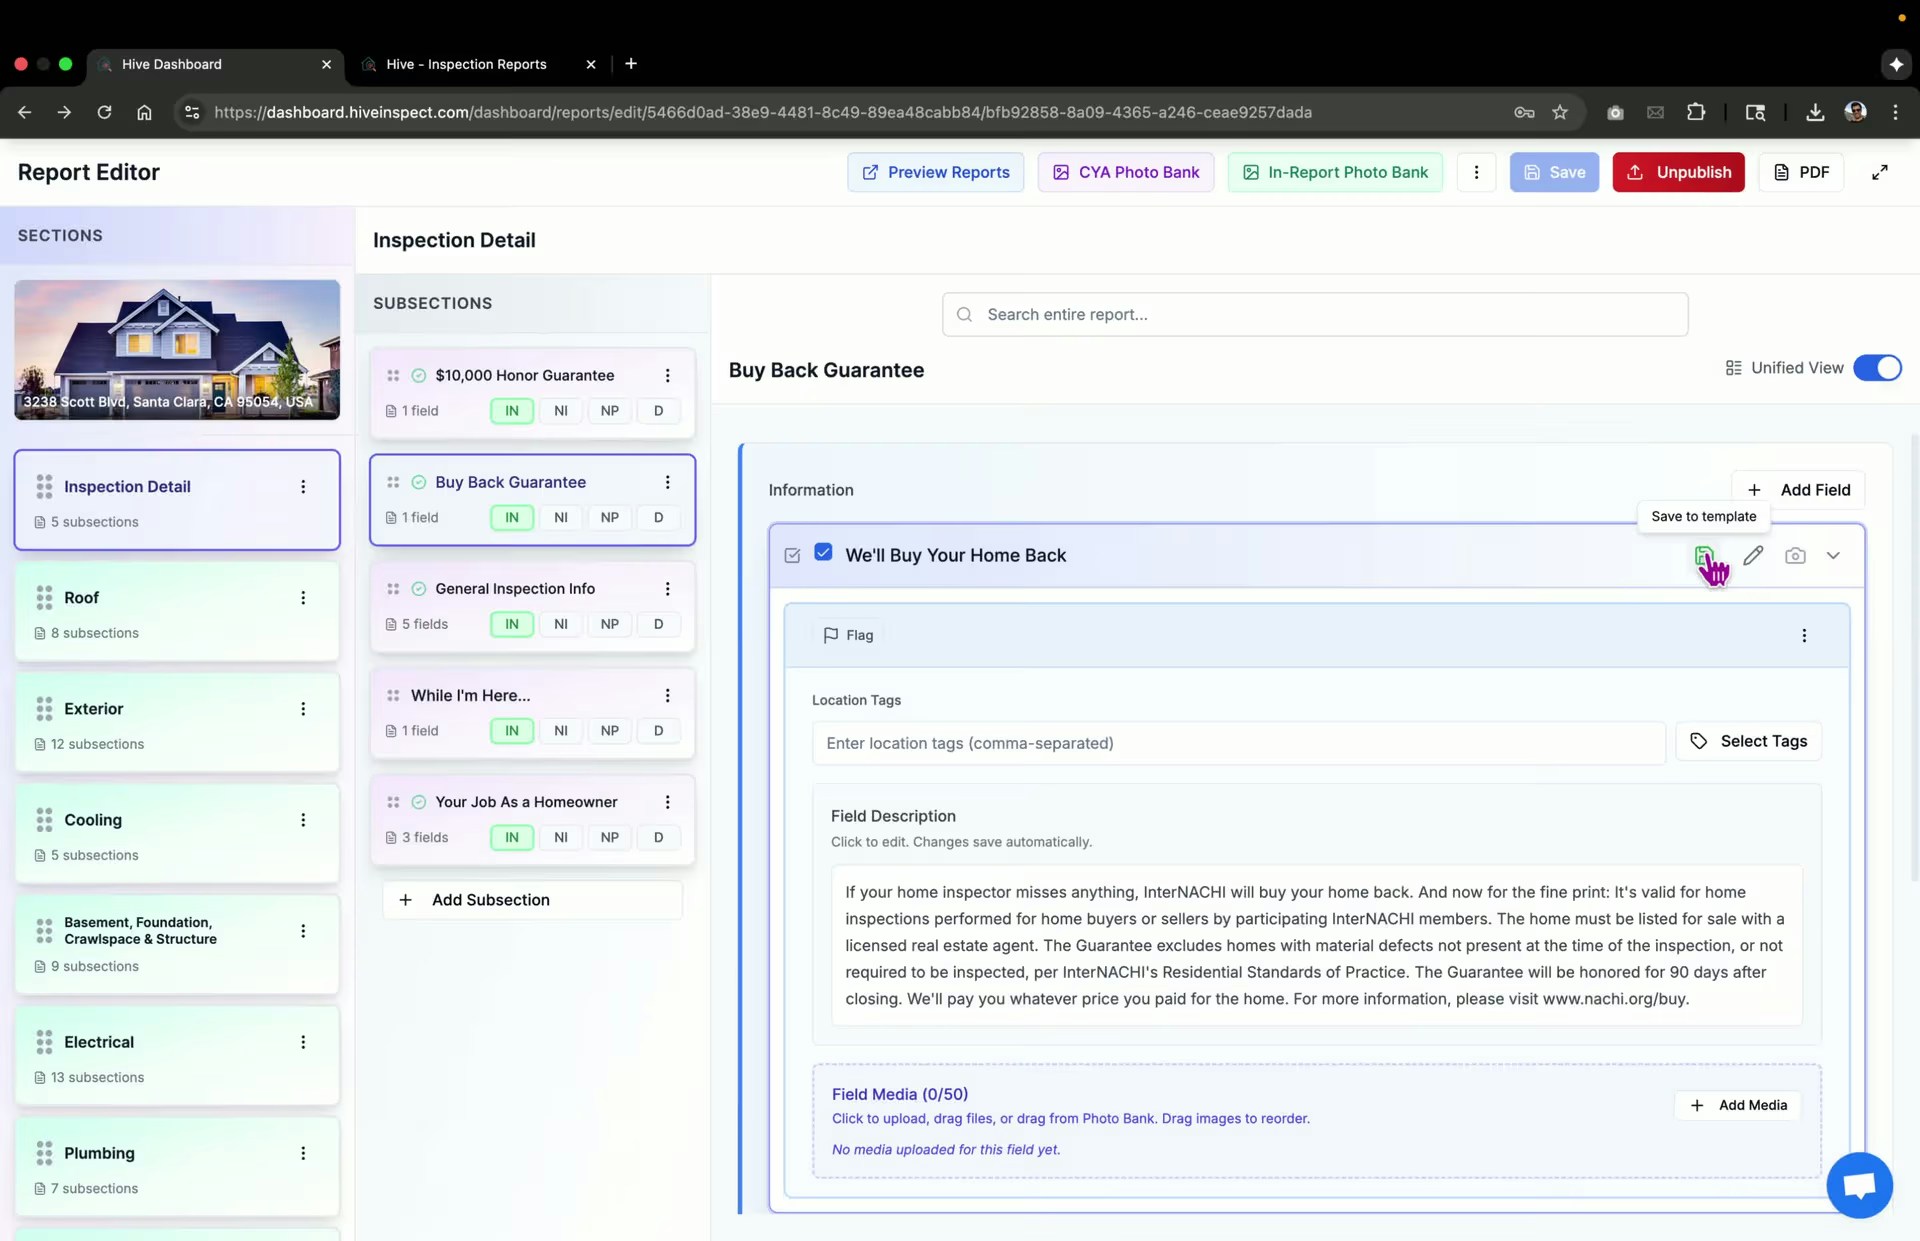Select the Exterior section
This screenshot has width=1920, height=1241.
click(177, 722)
